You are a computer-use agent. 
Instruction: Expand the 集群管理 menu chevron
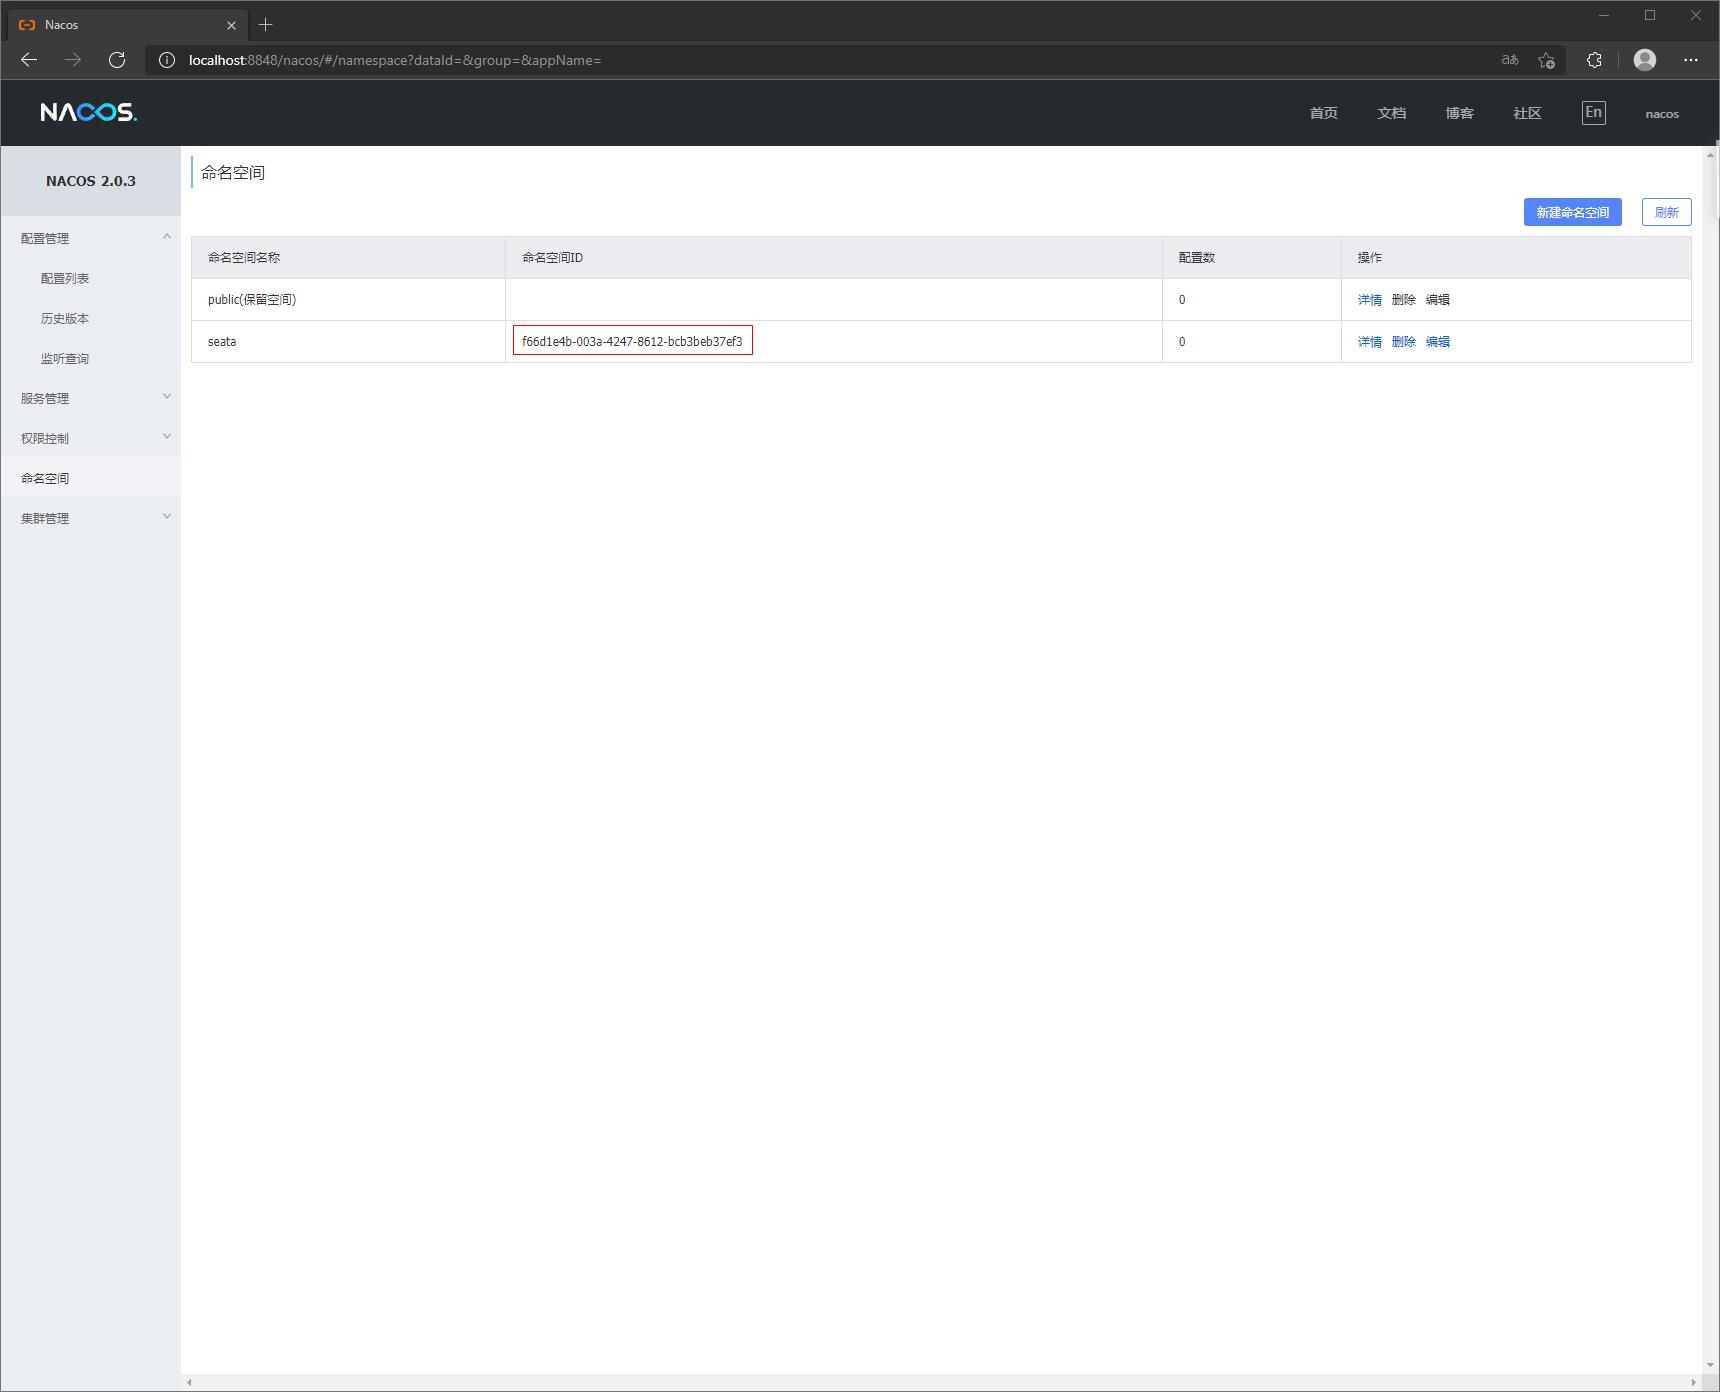click(x=167, y=517)
